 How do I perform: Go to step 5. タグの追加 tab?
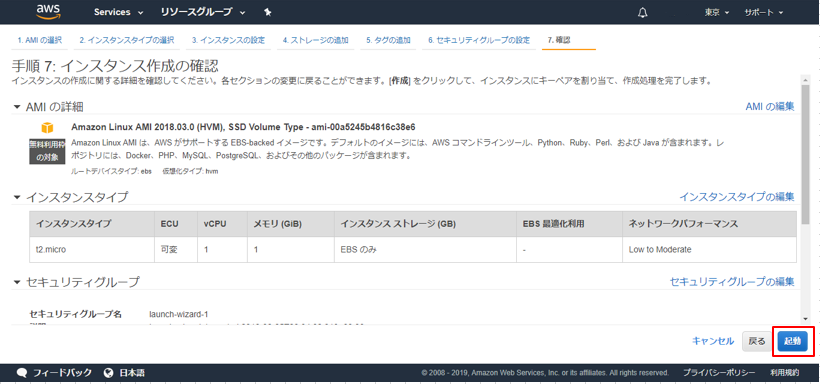[388, 40]
